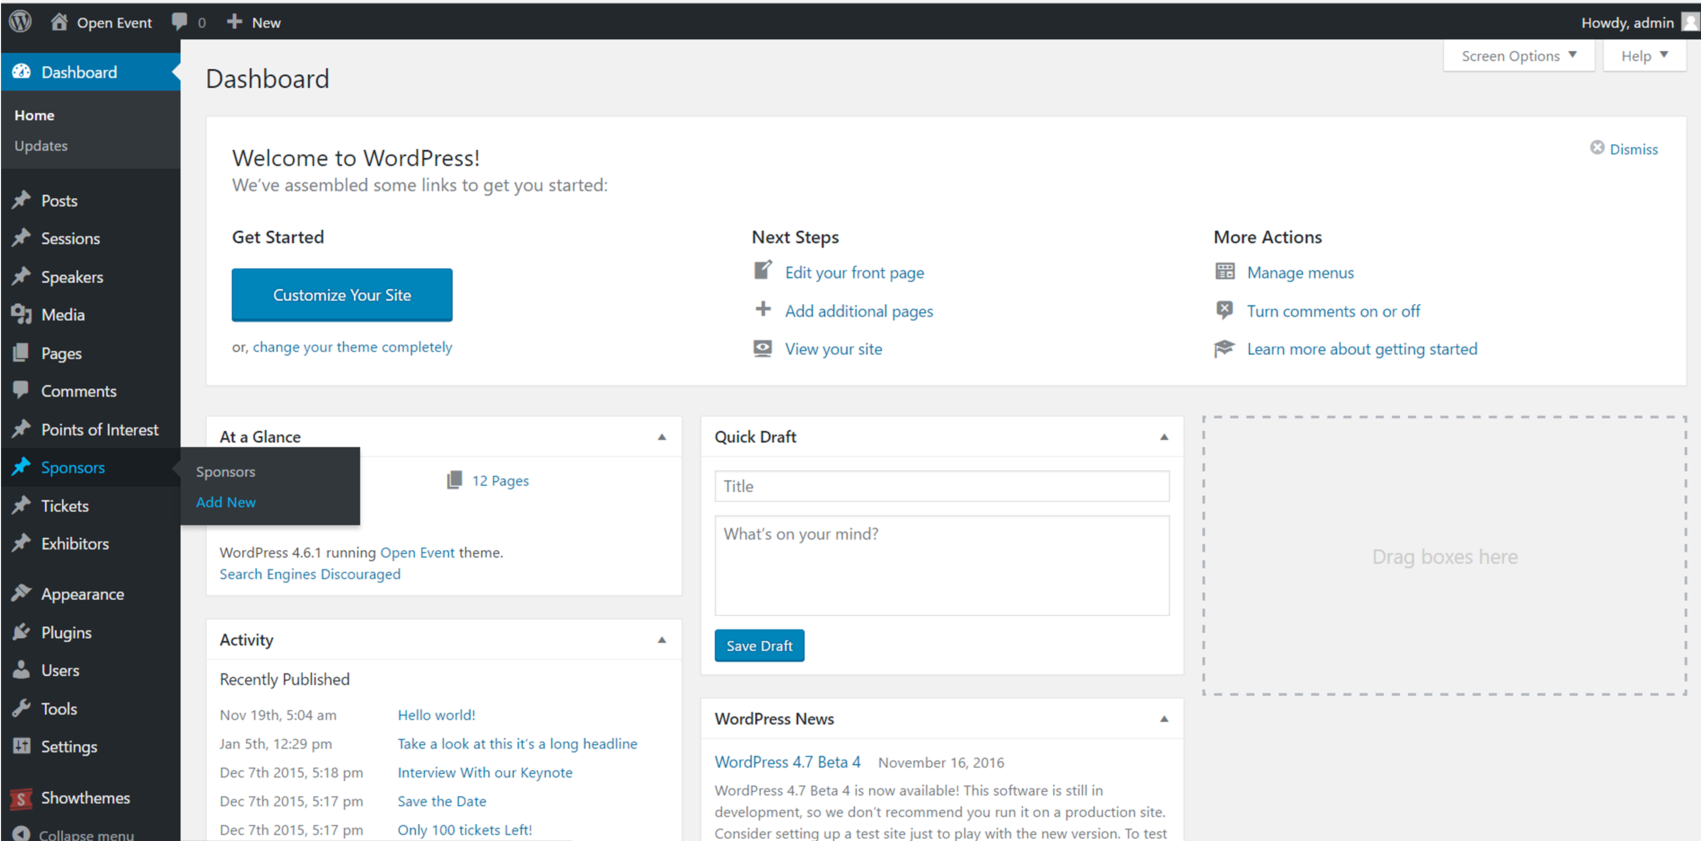
Task: Open the Hello world! post link
Action: (436, 715)
